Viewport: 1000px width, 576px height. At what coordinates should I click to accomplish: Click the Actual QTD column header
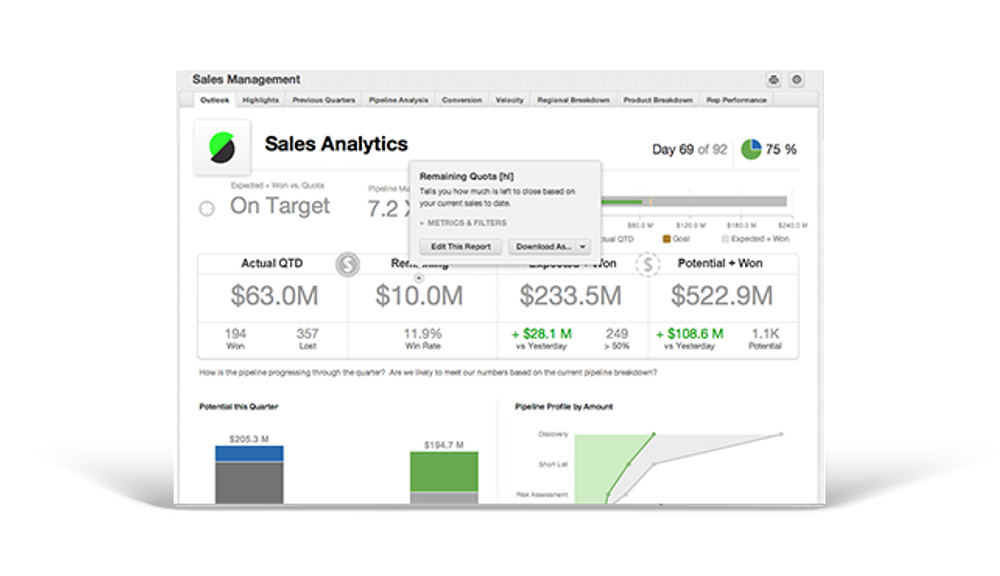click(272, 263)
